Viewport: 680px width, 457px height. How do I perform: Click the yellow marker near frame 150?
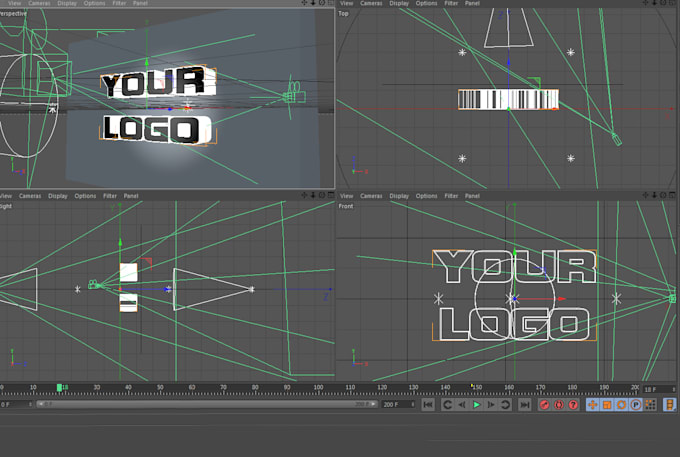[472, 385]
